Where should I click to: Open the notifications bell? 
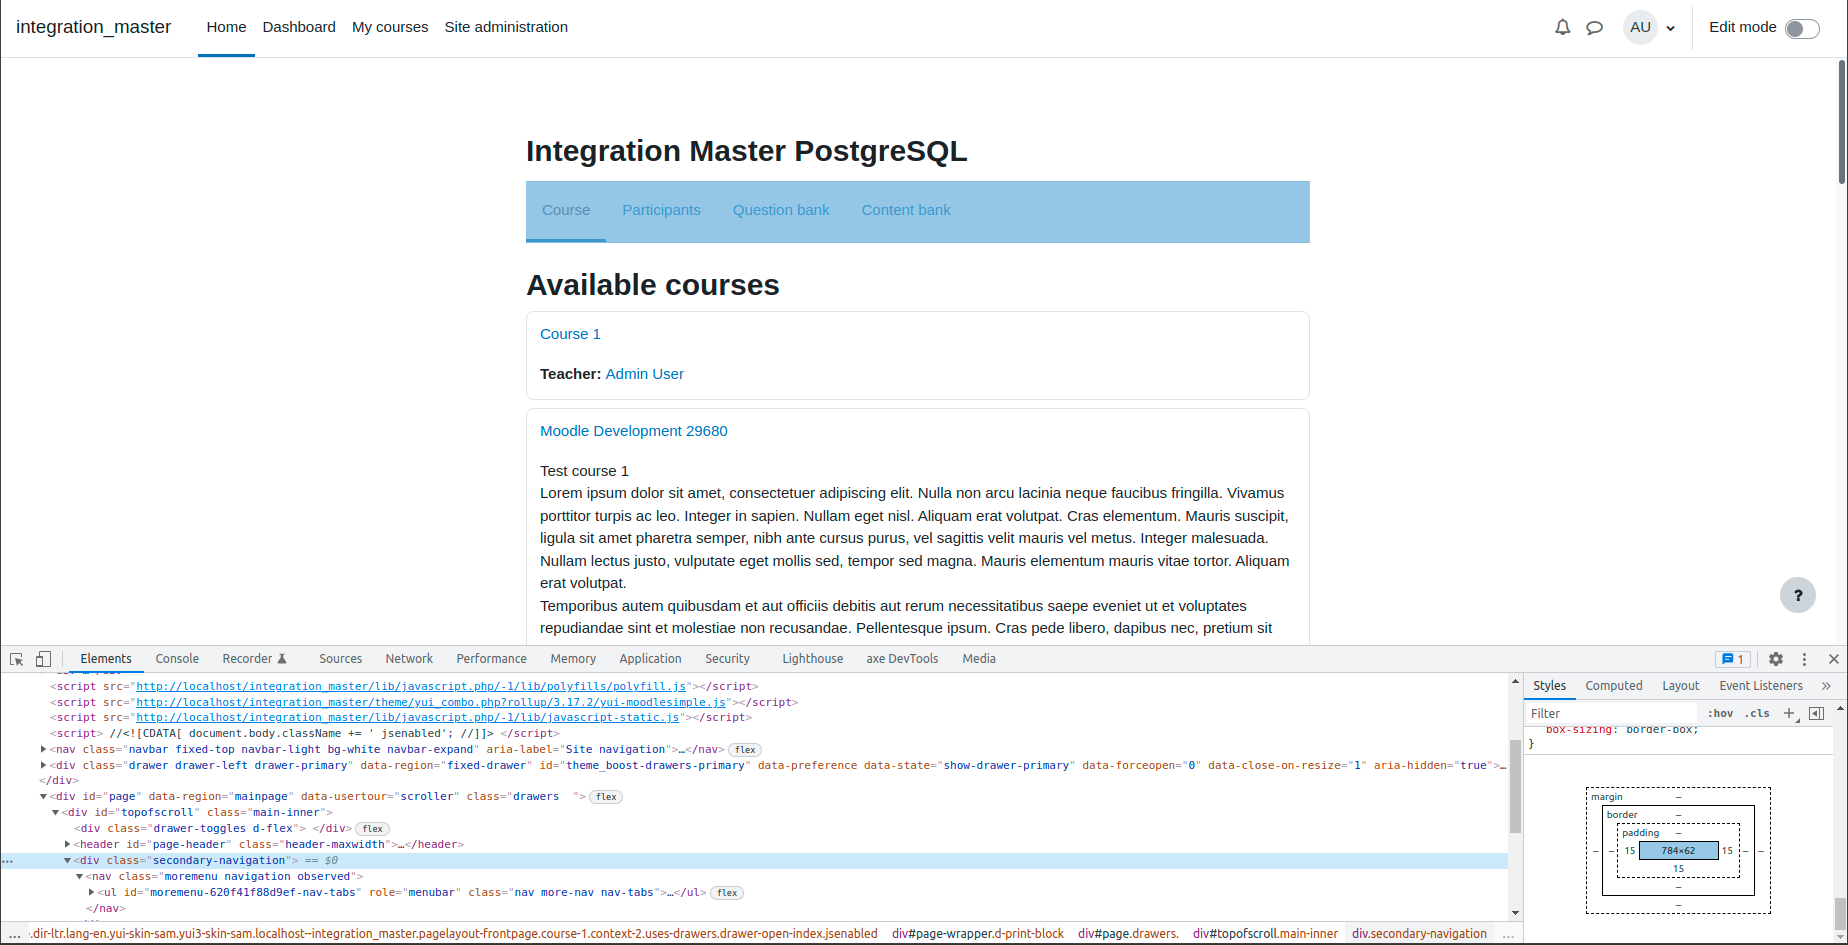[x=1562, y=28]
